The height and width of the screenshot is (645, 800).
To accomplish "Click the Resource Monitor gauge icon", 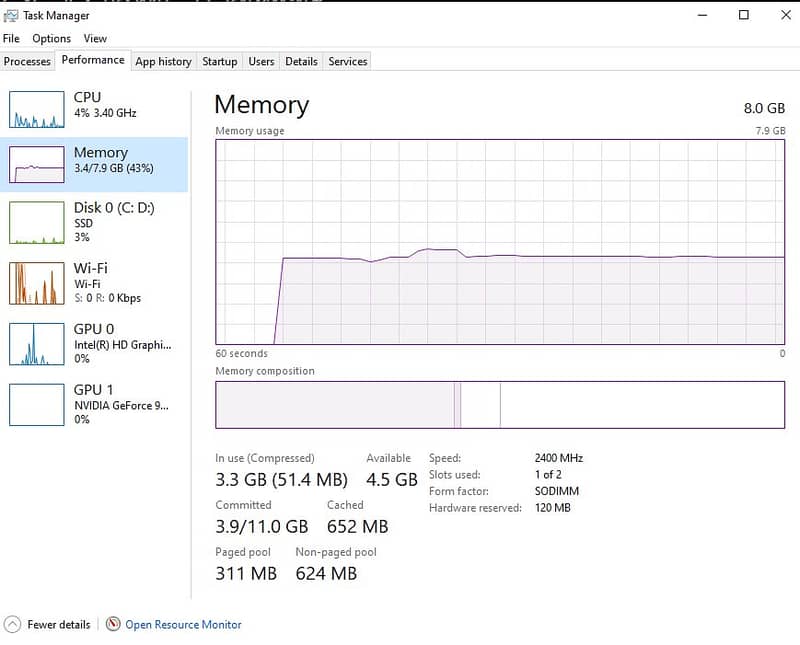I will tap(113, 624).
